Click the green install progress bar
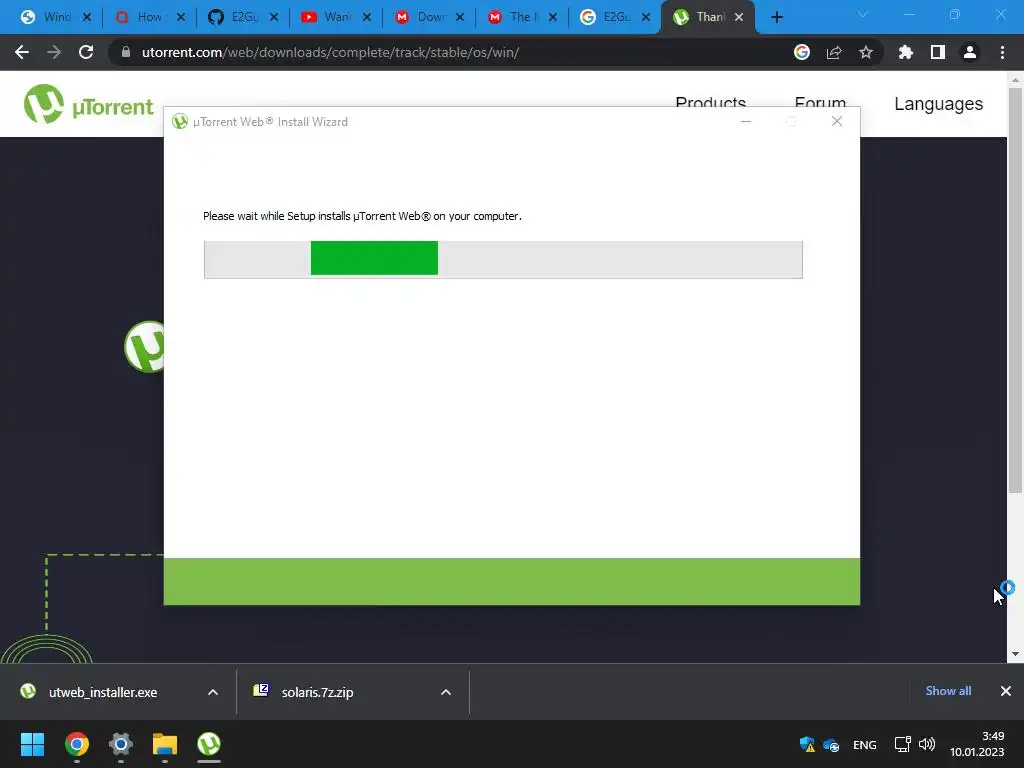 coord(374,258)
